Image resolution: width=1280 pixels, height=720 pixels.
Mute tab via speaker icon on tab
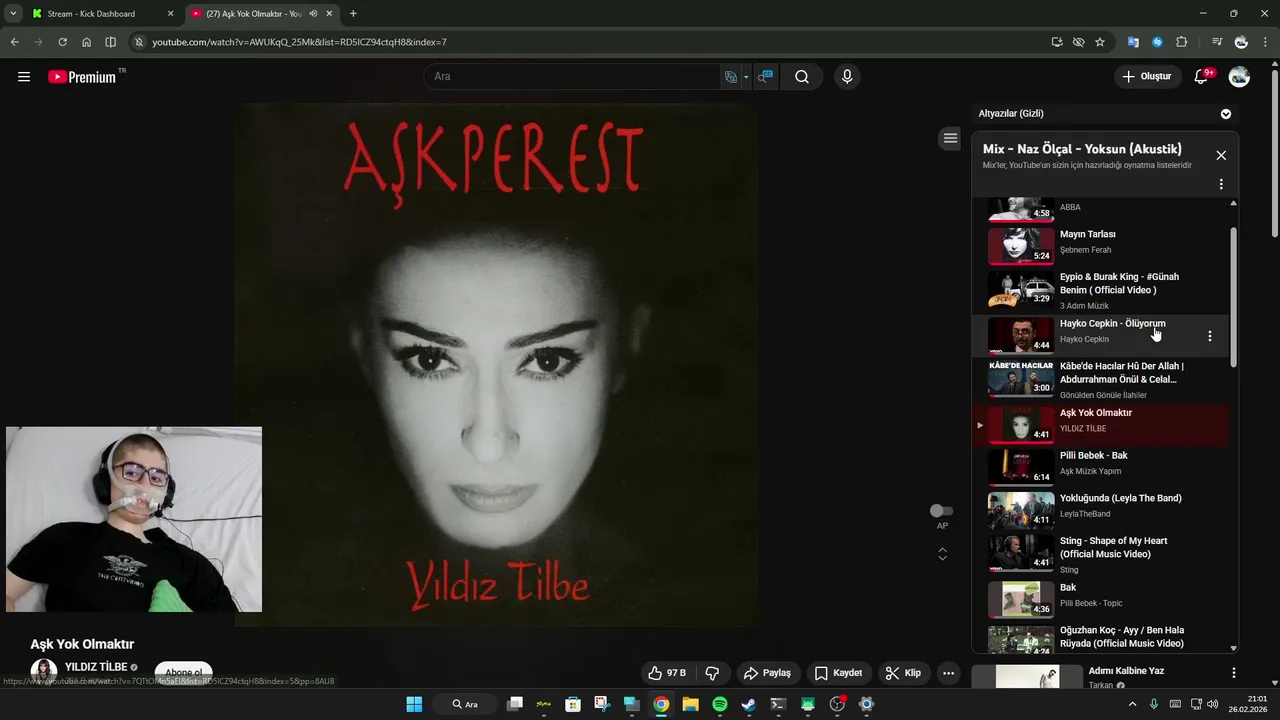coord(313,14)
